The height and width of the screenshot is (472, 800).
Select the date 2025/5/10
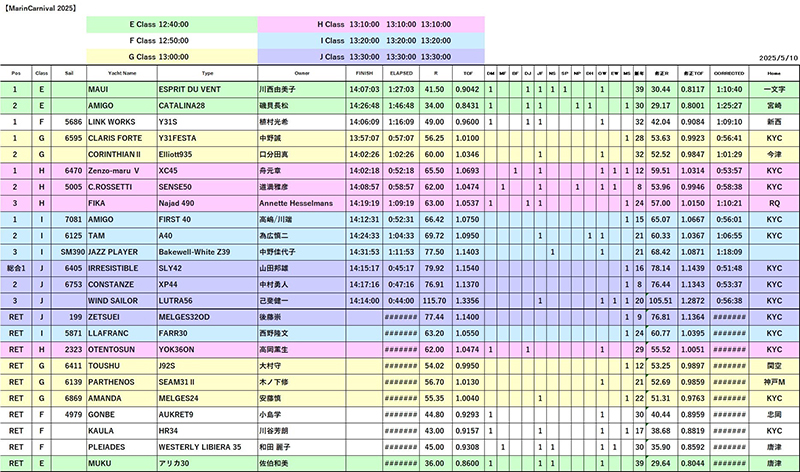(778, 58)
